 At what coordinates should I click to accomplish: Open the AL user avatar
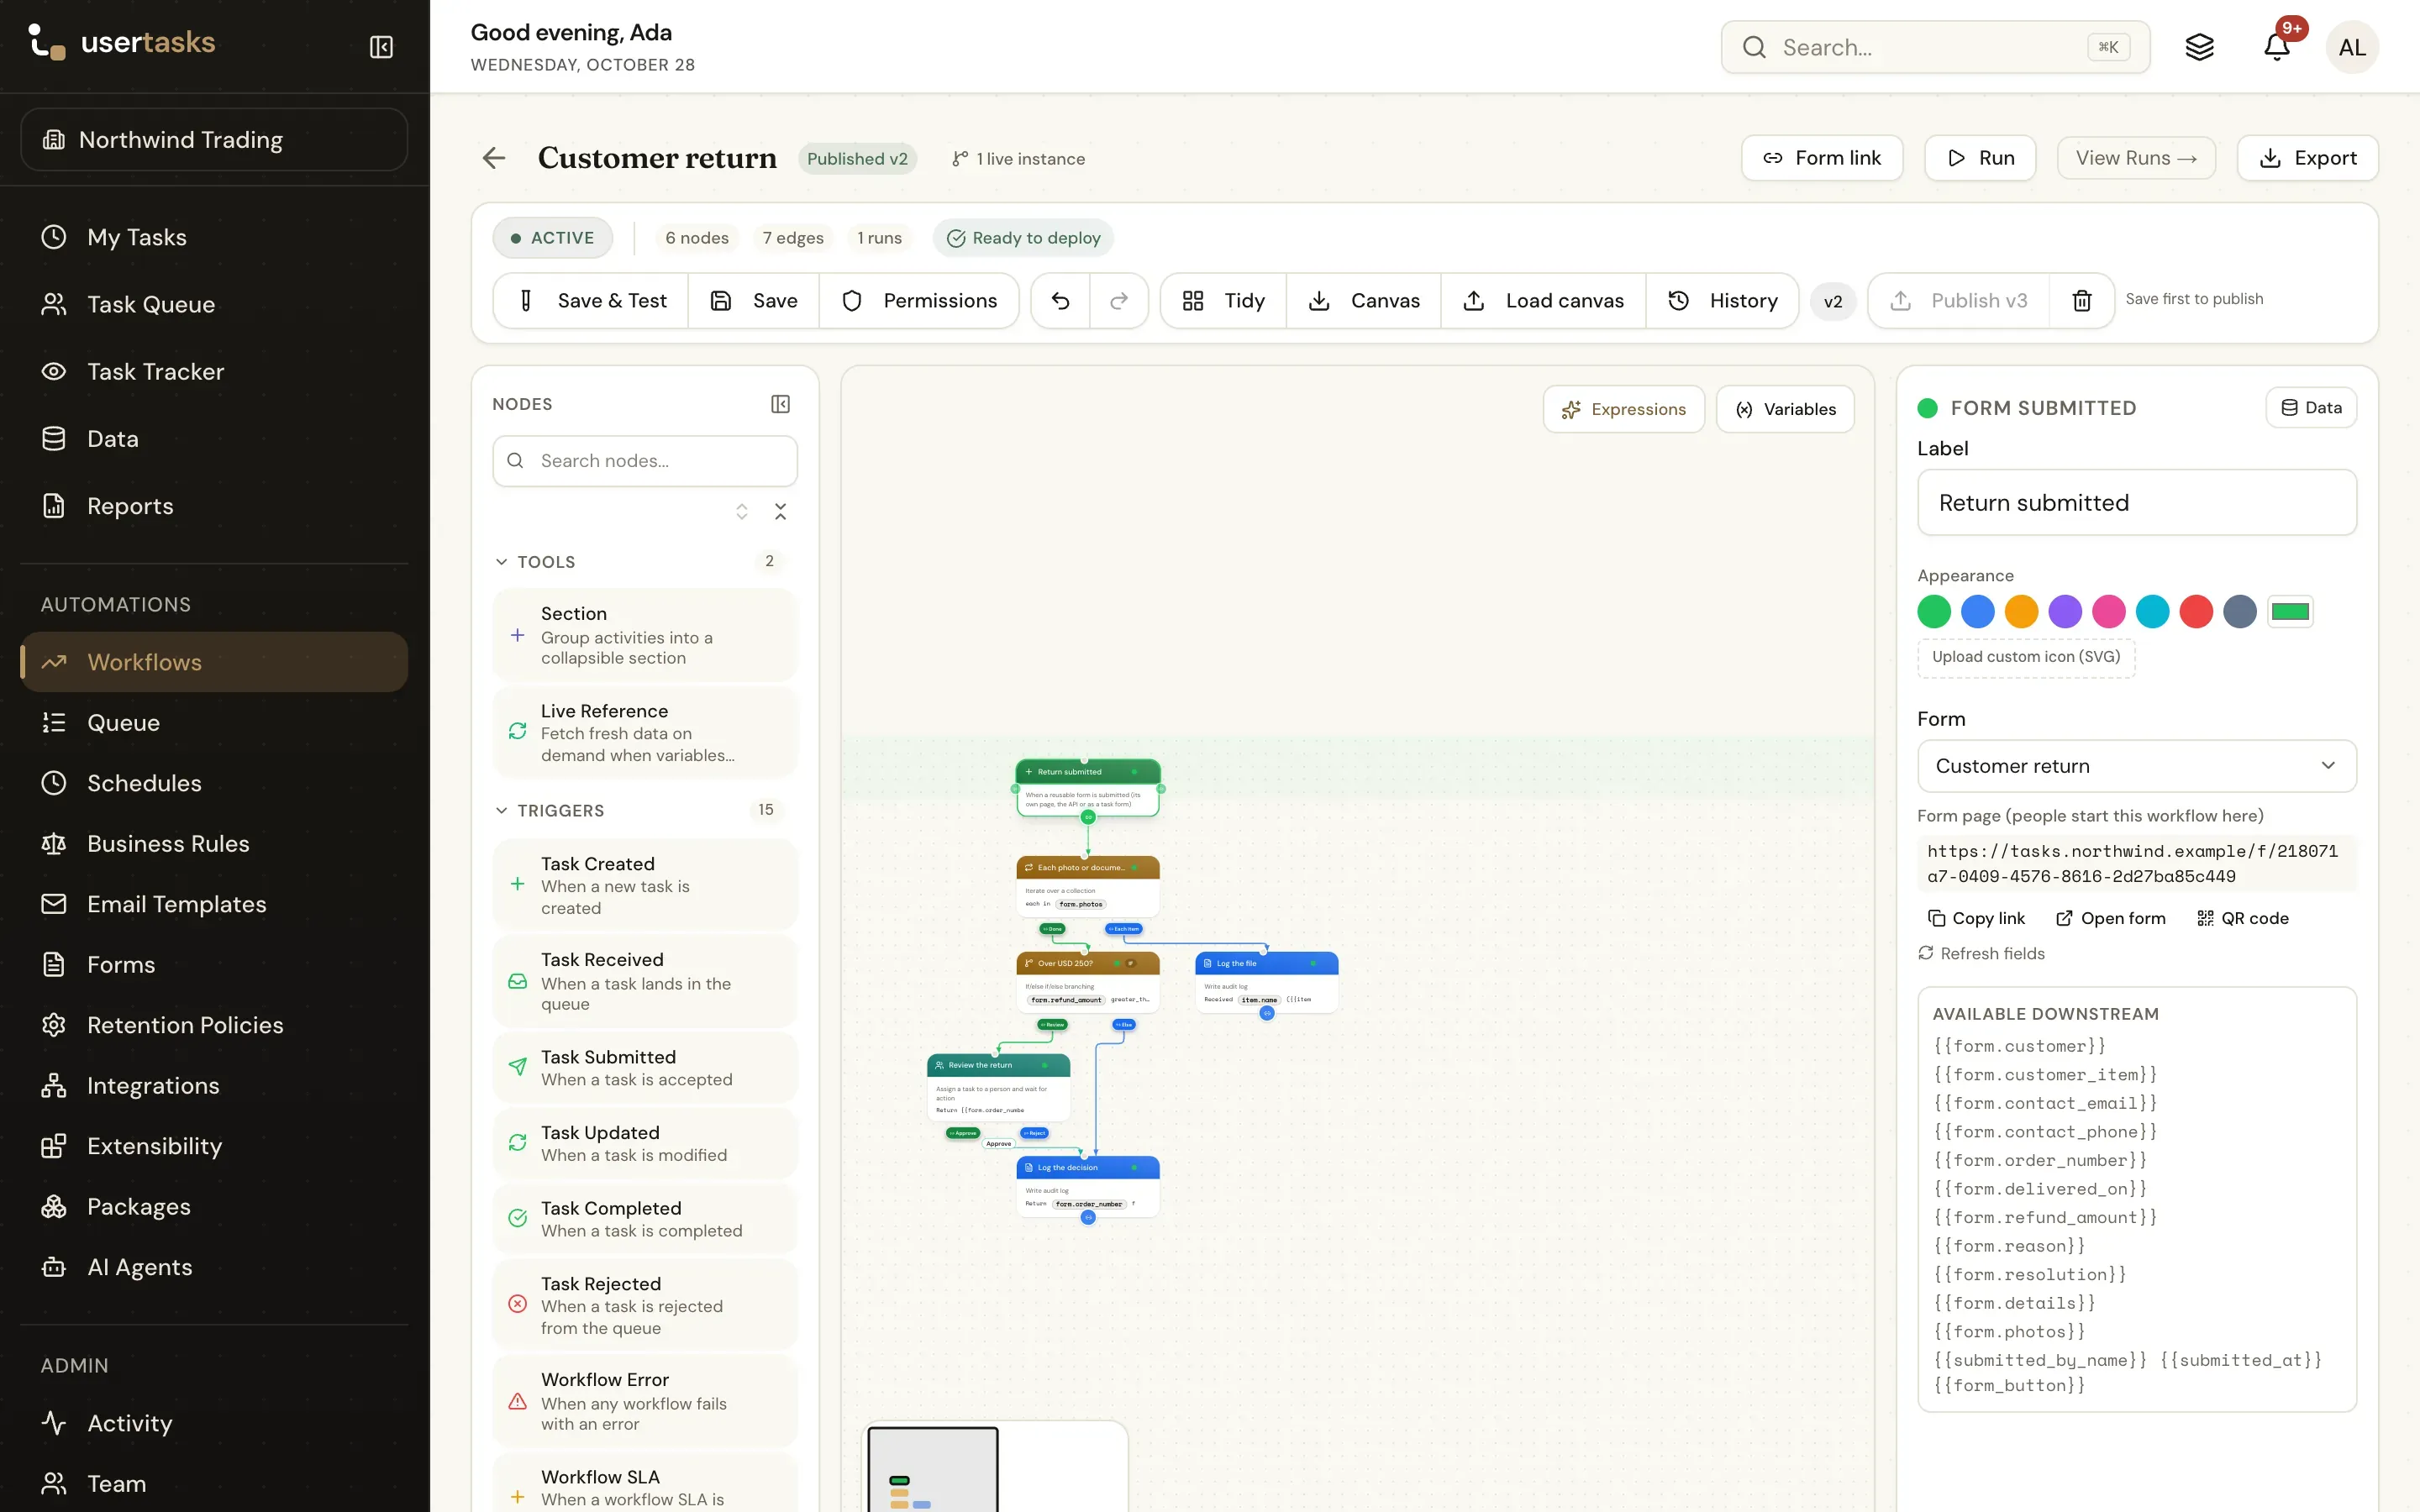tap(2353, 47)
